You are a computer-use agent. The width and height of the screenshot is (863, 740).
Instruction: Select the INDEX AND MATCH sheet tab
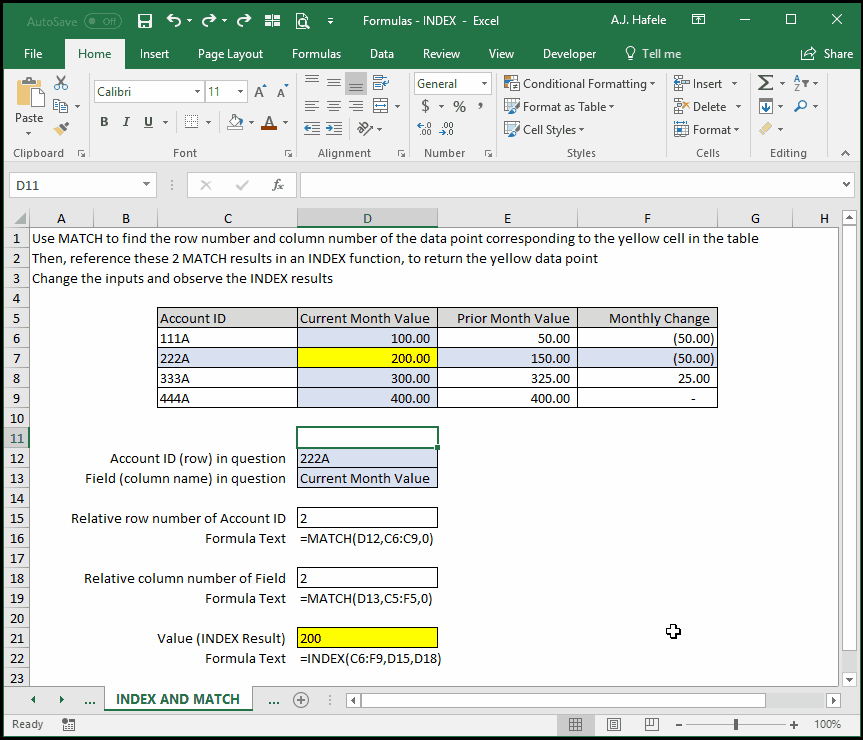coord(178,699)
